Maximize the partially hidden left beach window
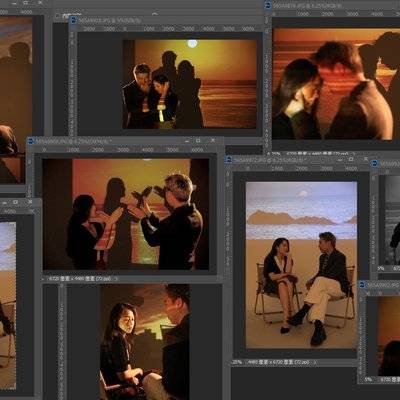This screenshot has height=400, width=400. [15, 202]
